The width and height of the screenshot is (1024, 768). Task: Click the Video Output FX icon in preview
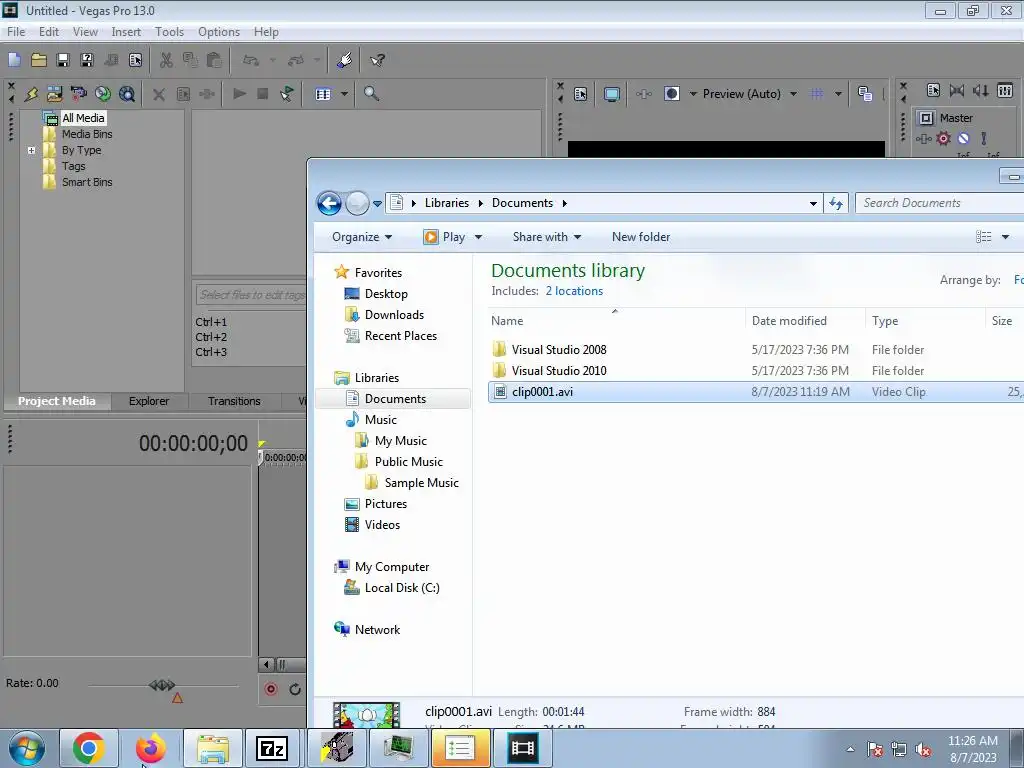click(643, 94)
